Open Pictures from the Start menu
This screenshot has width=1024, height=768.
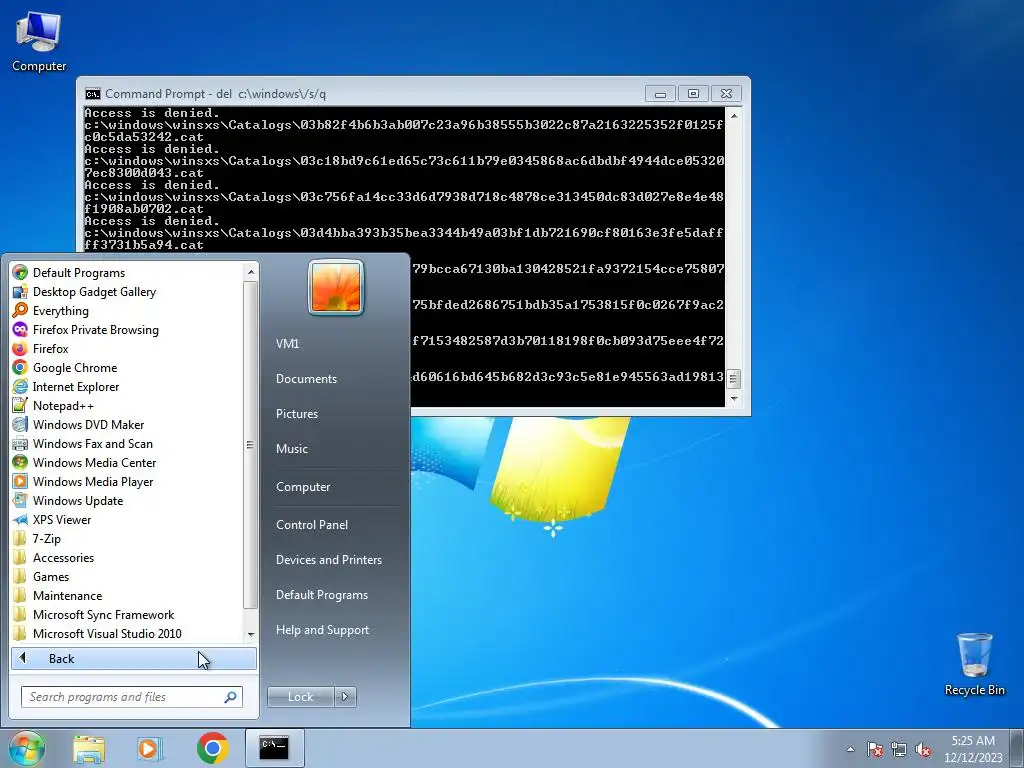point(297,413)
